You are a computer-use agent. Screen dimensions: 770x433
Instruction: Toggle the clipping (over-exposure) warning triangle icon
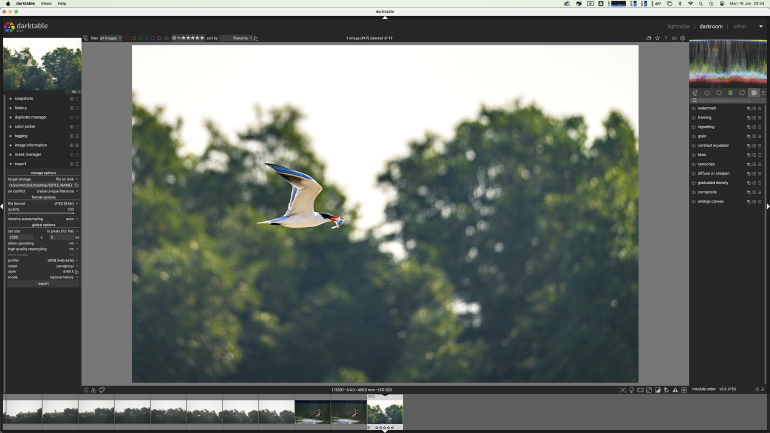click(x=675, y=390)
